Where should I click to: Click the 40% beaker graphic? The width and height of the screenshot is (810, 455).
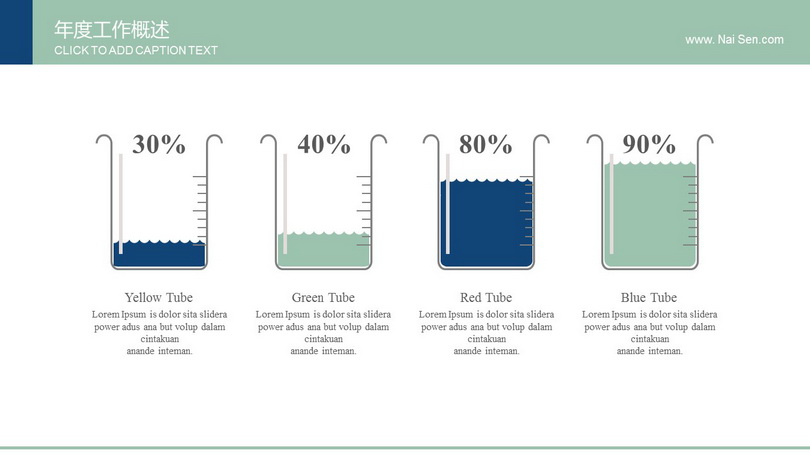tap(323, 202)
